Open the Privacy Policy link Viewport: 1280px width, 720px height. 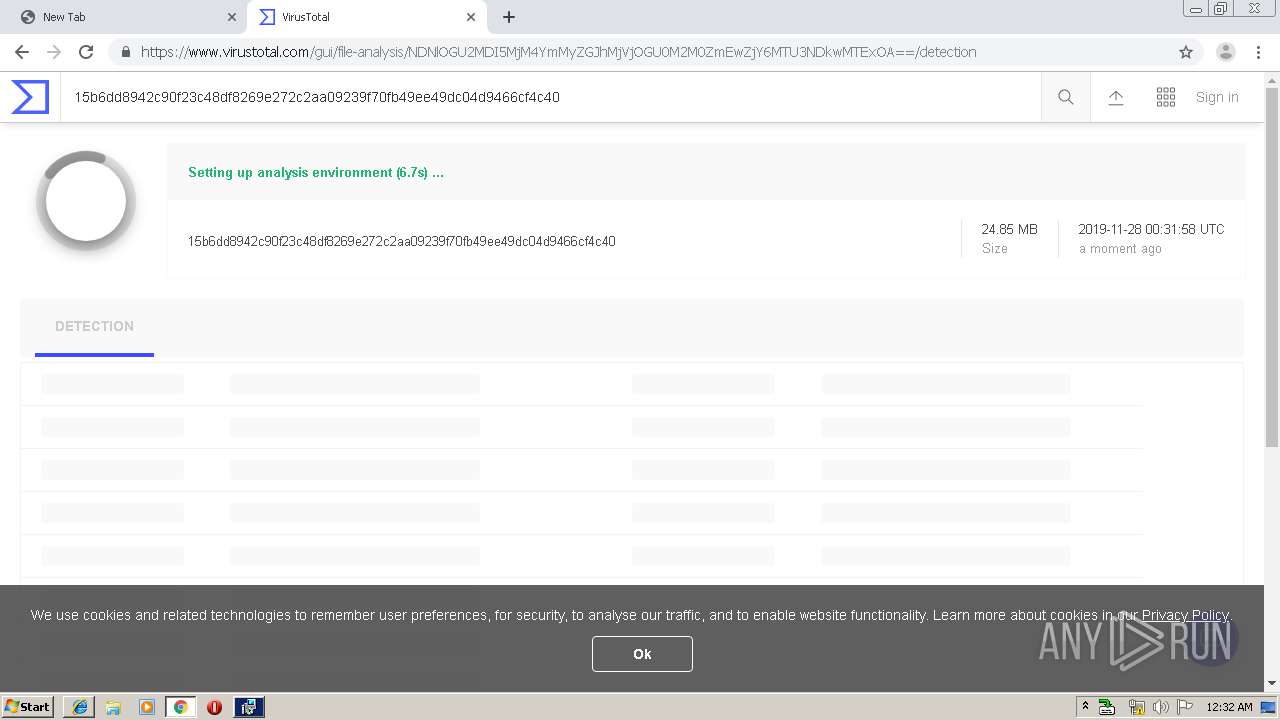1185,615
